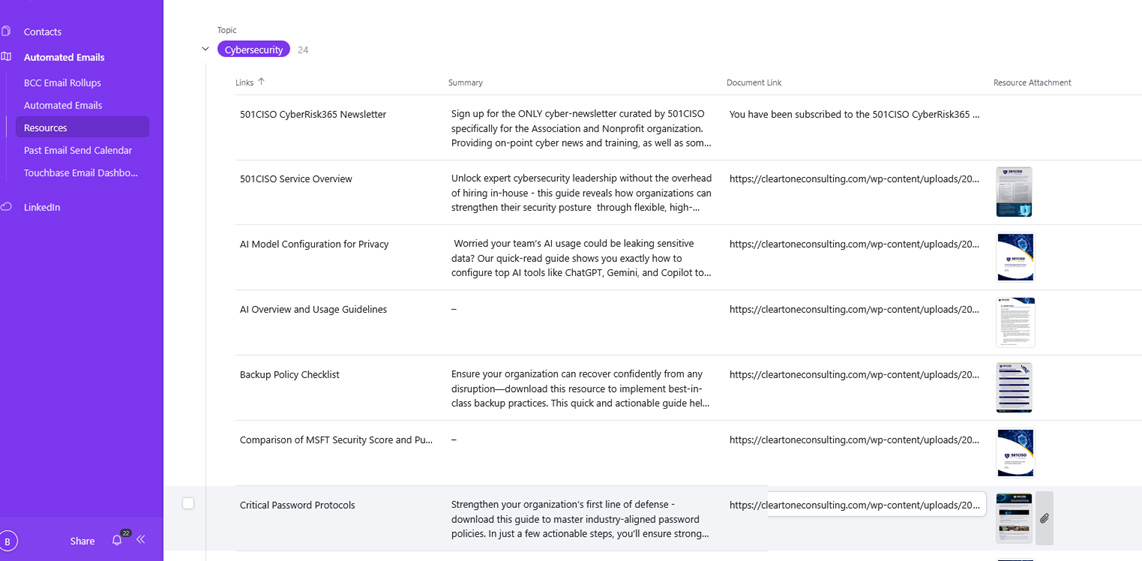Click the Automated Emails map icon
1142x561 pixels.
[6, 57]
